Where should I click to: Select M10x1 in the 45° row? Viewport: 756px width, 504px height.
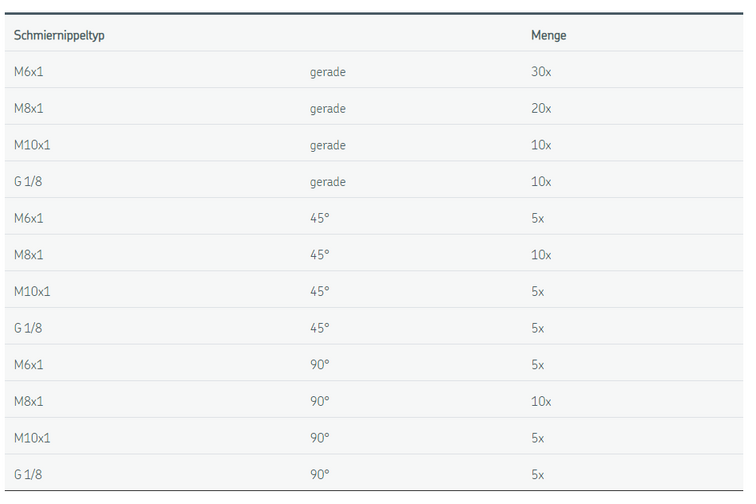point(32,291)
